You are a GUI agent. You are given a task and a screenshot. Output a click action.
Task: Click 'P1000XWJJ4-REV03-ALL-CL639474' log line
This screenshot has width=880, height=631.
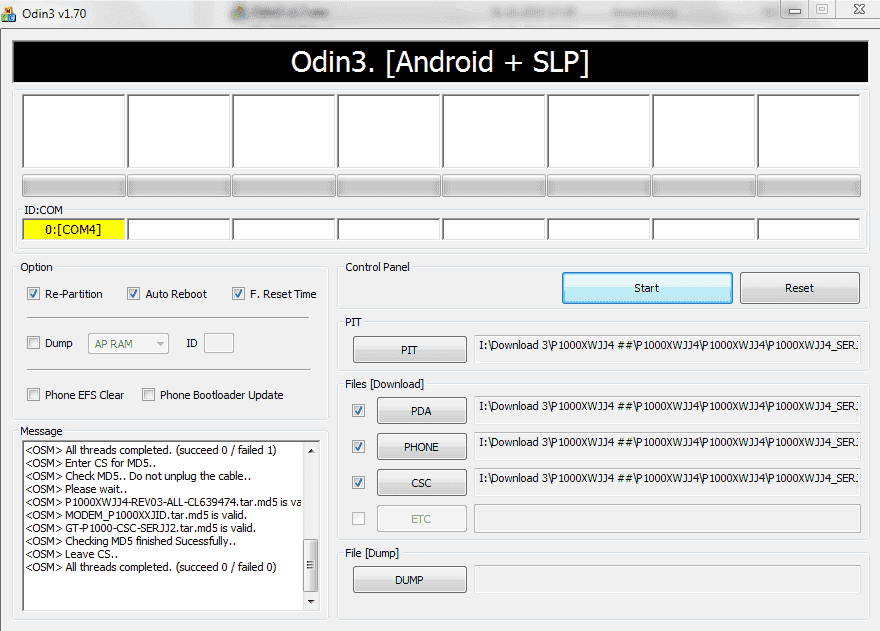coord(163,502)
